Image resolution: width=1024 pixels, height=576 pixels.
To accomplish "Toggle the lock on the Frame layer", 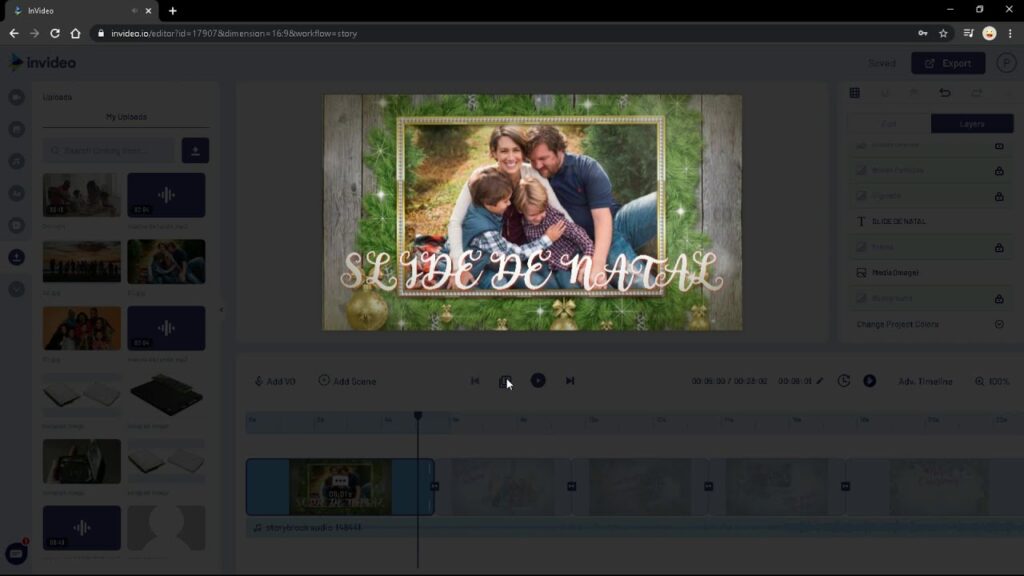I will [x=999, y=248].
